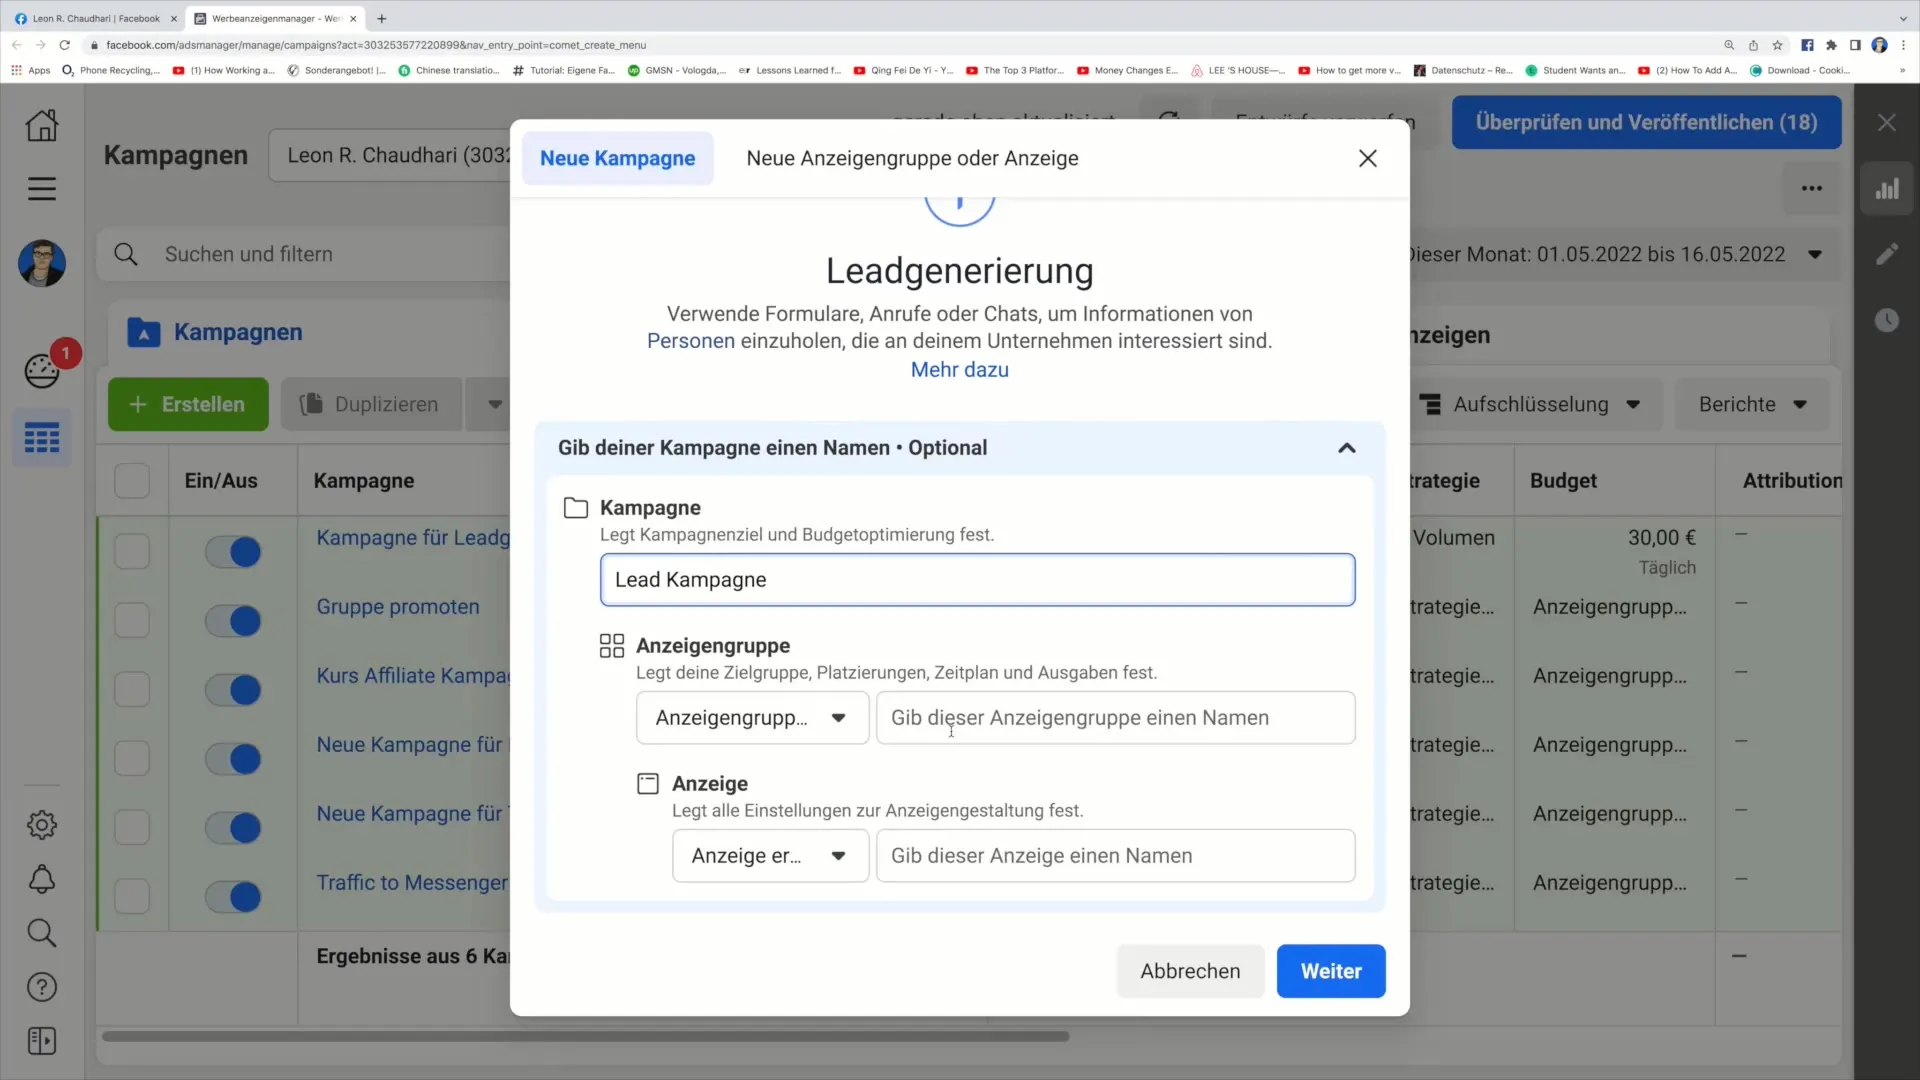Click the Duplizieren button
The width and height of the screenshot is (1920, 1080).
pos(372,405)
